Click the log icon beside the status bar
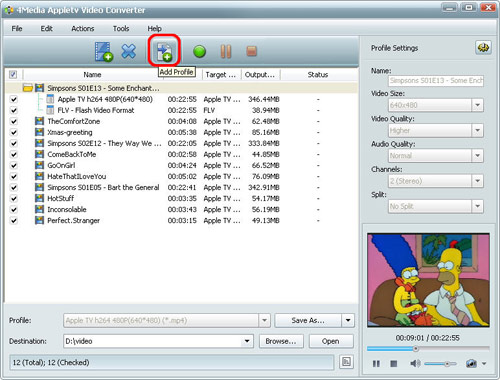This screenshot has height=380, width=500. [346, 362]
